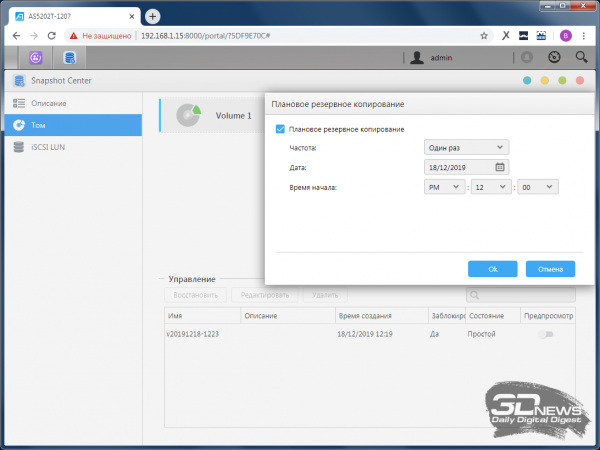Bookmark this page with the star icon
Screen dimensions: 600x450
[x=484, y=34]
